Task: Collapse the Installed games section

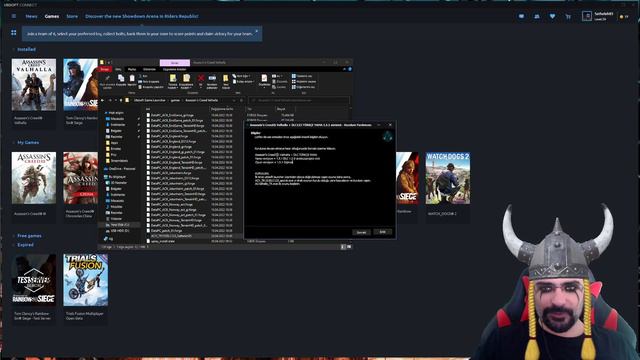Action: click(27, 49)
